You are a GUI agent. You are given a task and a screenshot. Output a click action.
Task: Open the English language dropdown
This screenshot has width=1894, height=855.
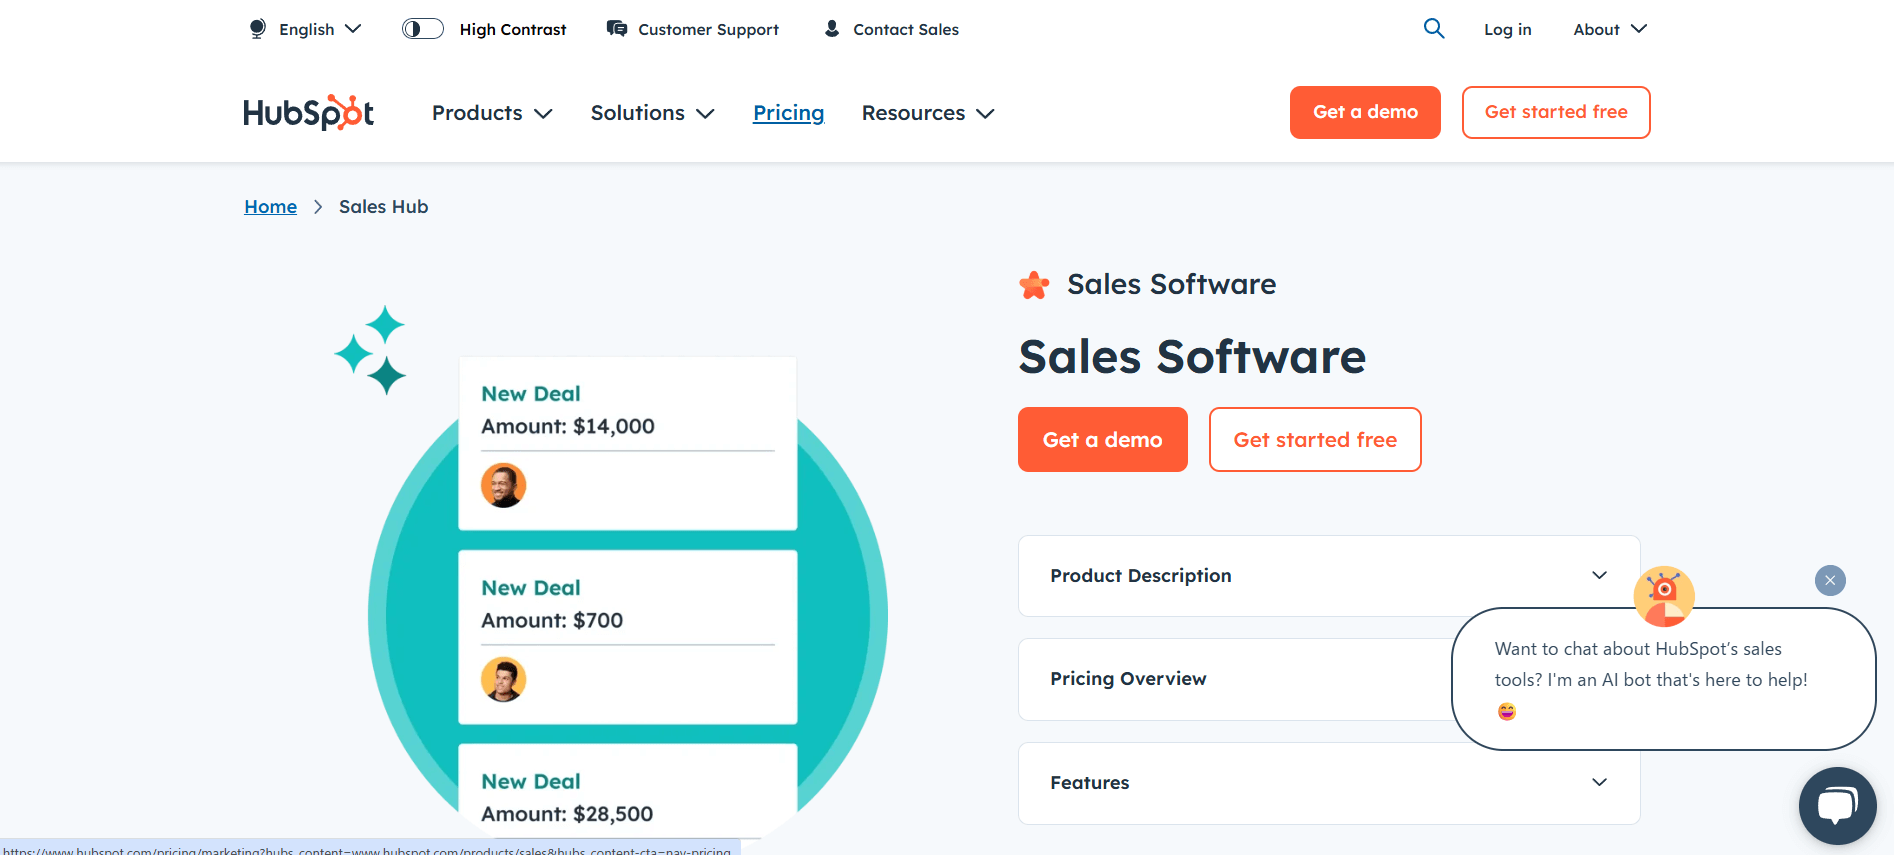tap(305, 29)
